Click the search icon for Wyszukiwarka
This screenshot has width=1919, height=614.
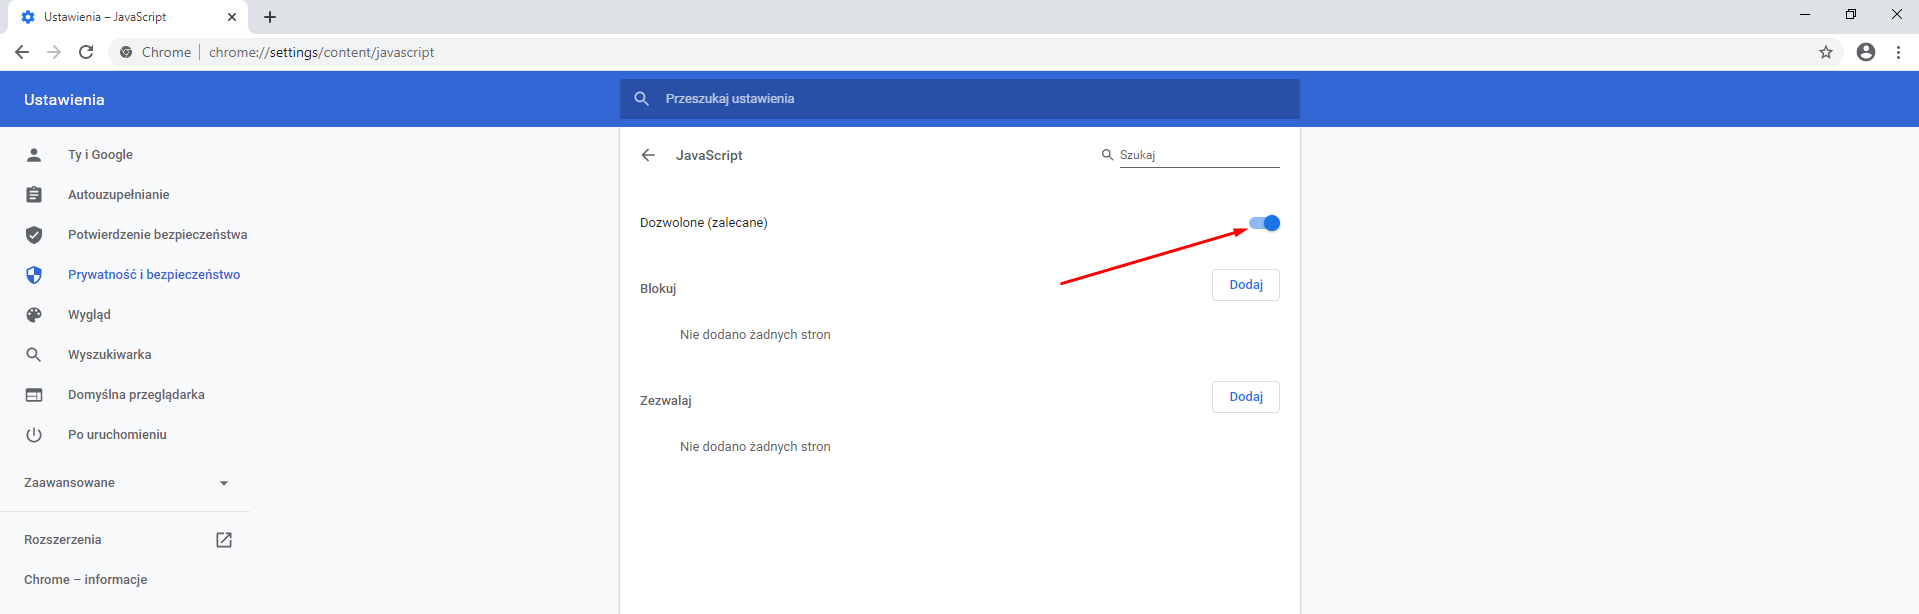[x=34, y=355]
